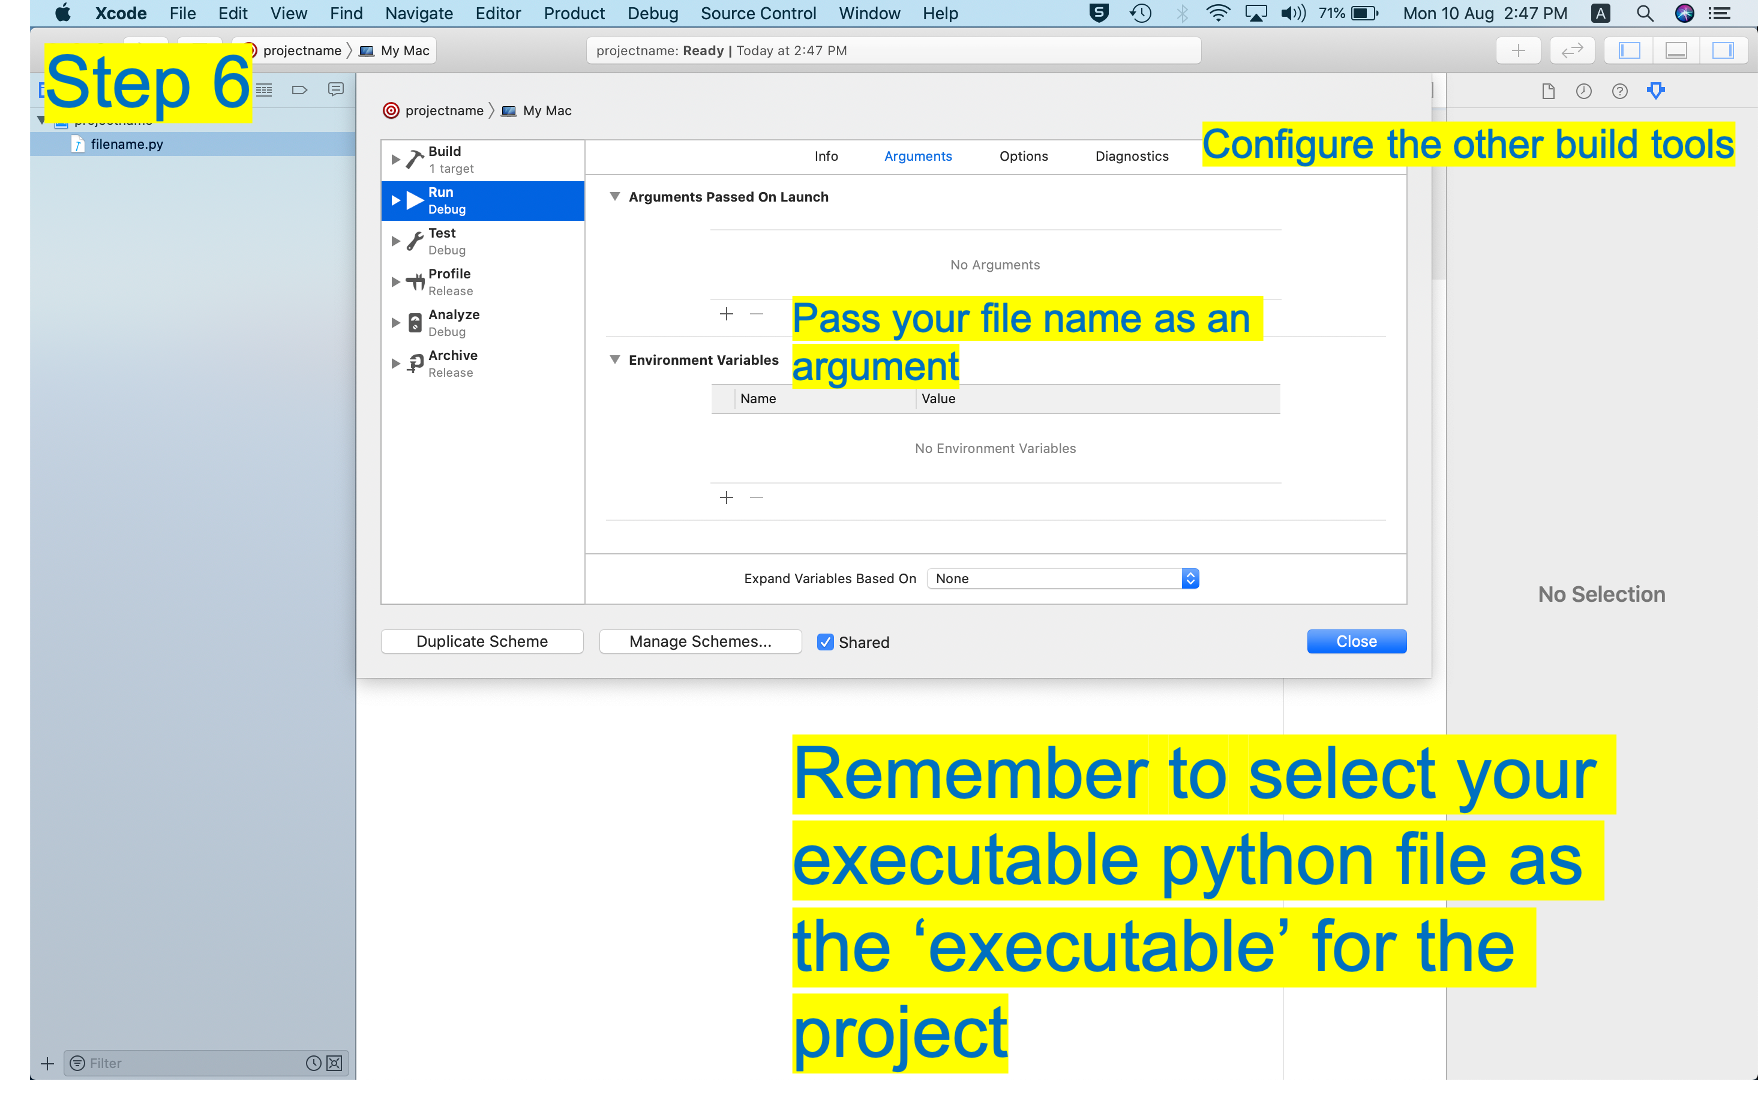This screenshot has width=1760, height=1116.
Task: Click the Bluetooth status icon
Action: coord(1182,13)
